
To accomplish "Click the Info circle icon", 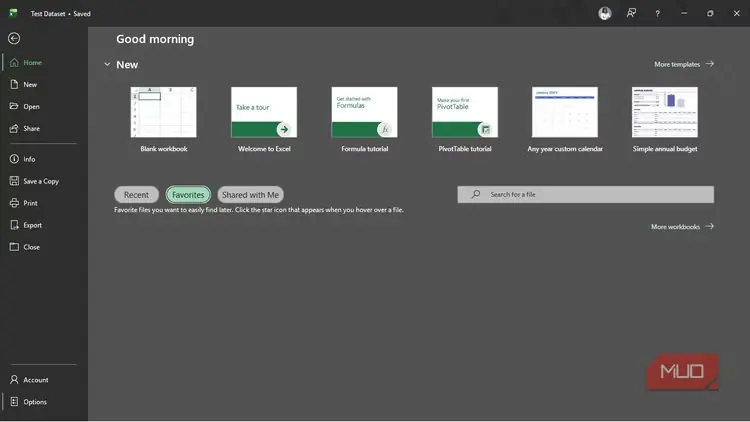I will click(x=14, y=159).
